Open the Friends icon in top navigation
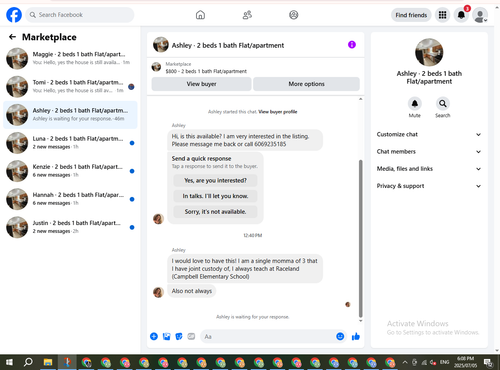The image size is (500, 370). pyautogui.click(x=247, y=15)
